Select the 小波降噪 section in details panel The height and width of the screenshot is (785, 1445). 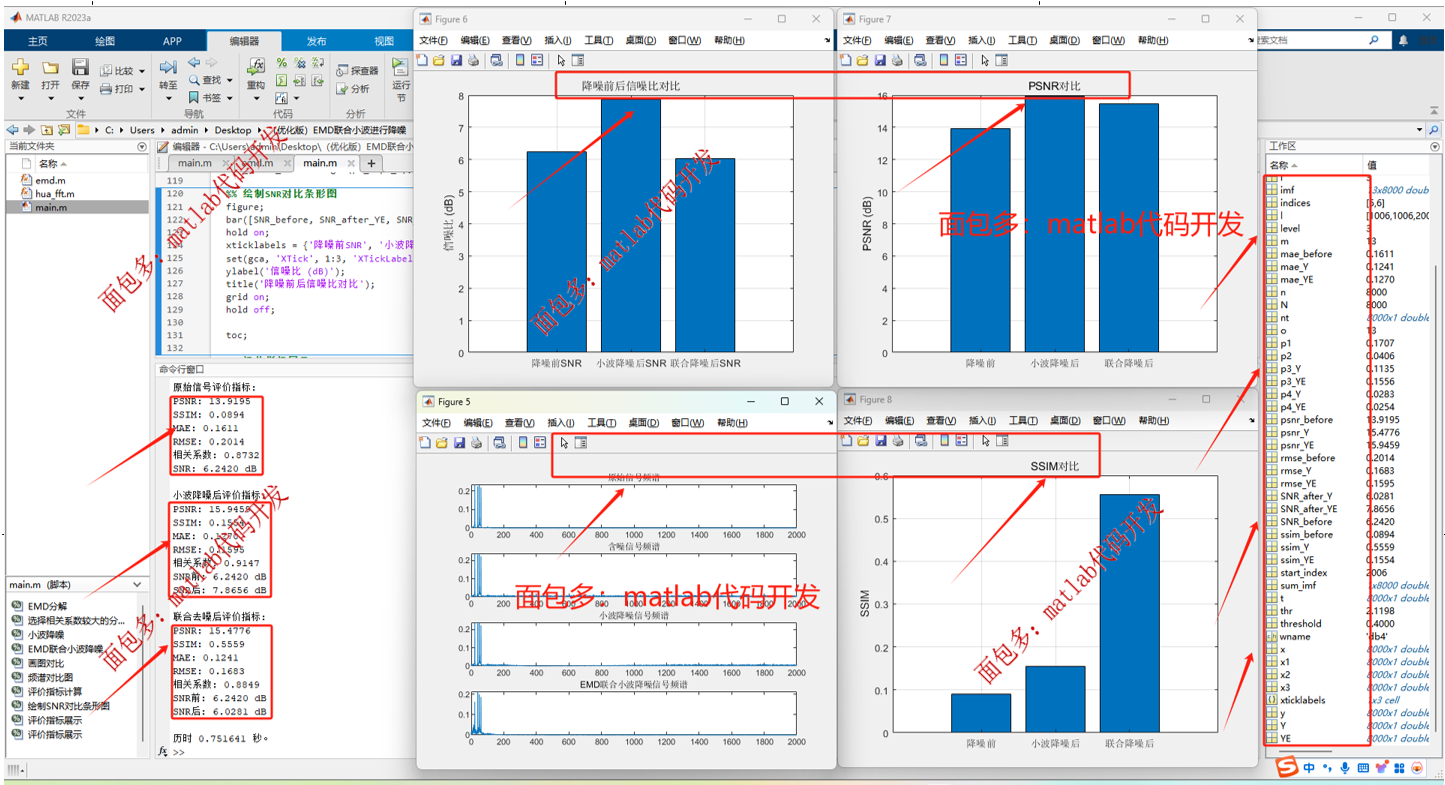click(46, 634)
